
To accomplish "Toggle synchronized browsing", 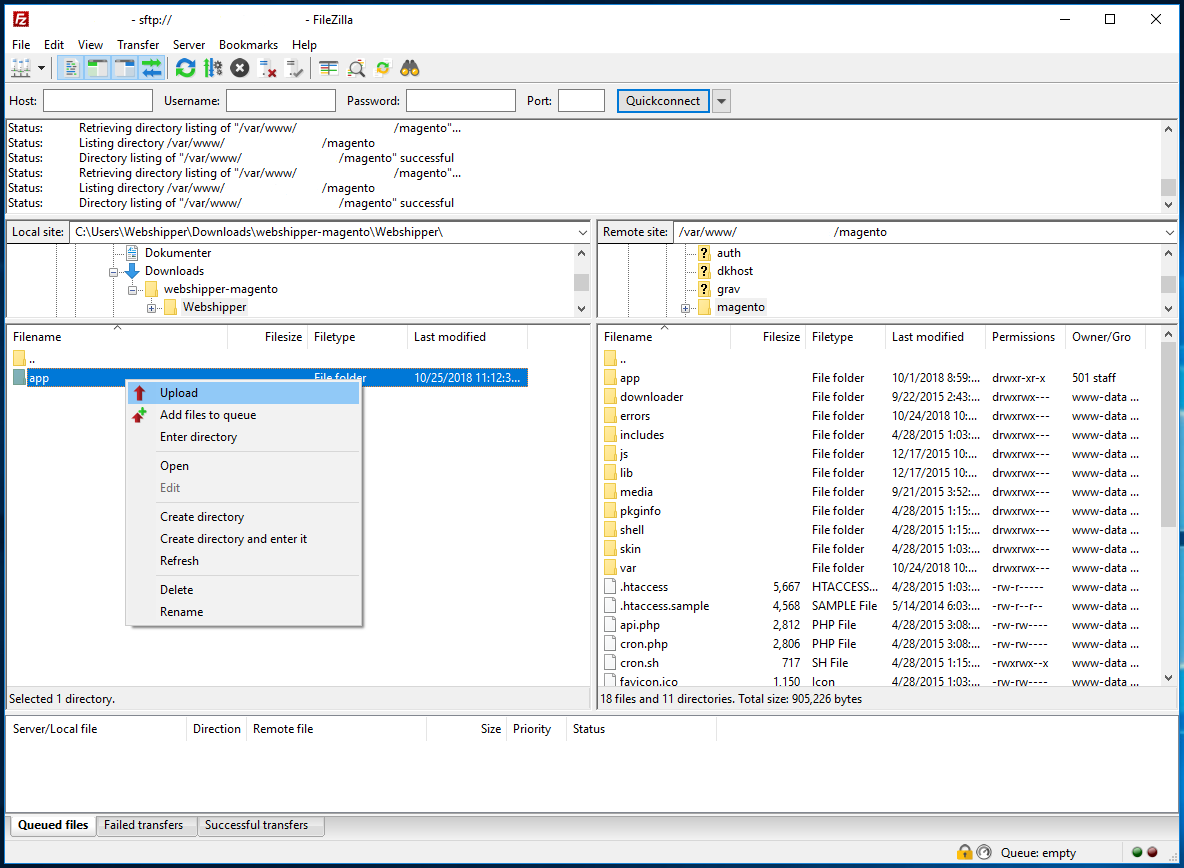I will (383, 67).
